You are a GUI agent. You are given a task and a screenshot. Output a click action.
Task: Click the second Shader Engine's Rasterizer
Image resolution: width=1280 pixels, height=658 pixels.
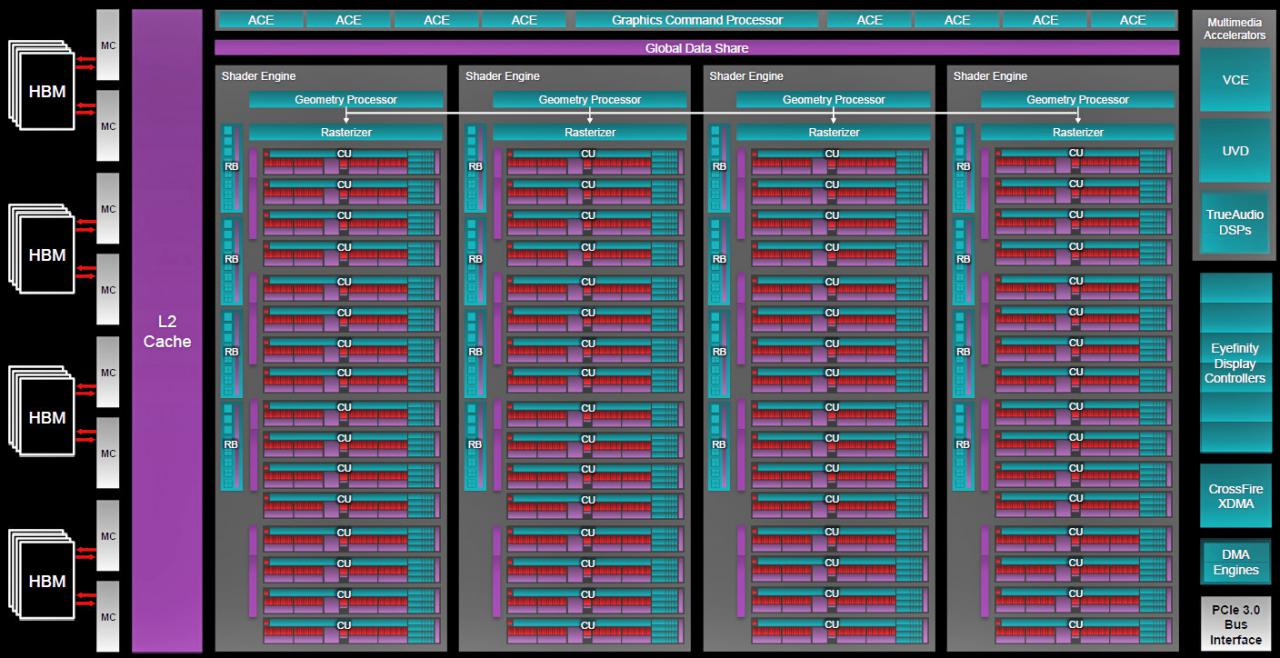[590, 132]
